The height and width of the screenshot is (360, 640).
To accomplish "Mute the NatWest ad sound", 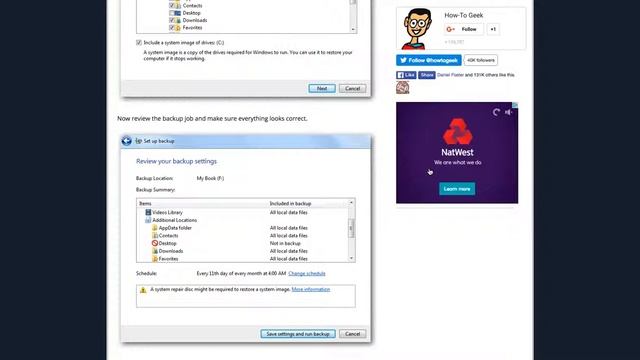I will point(509,112).
